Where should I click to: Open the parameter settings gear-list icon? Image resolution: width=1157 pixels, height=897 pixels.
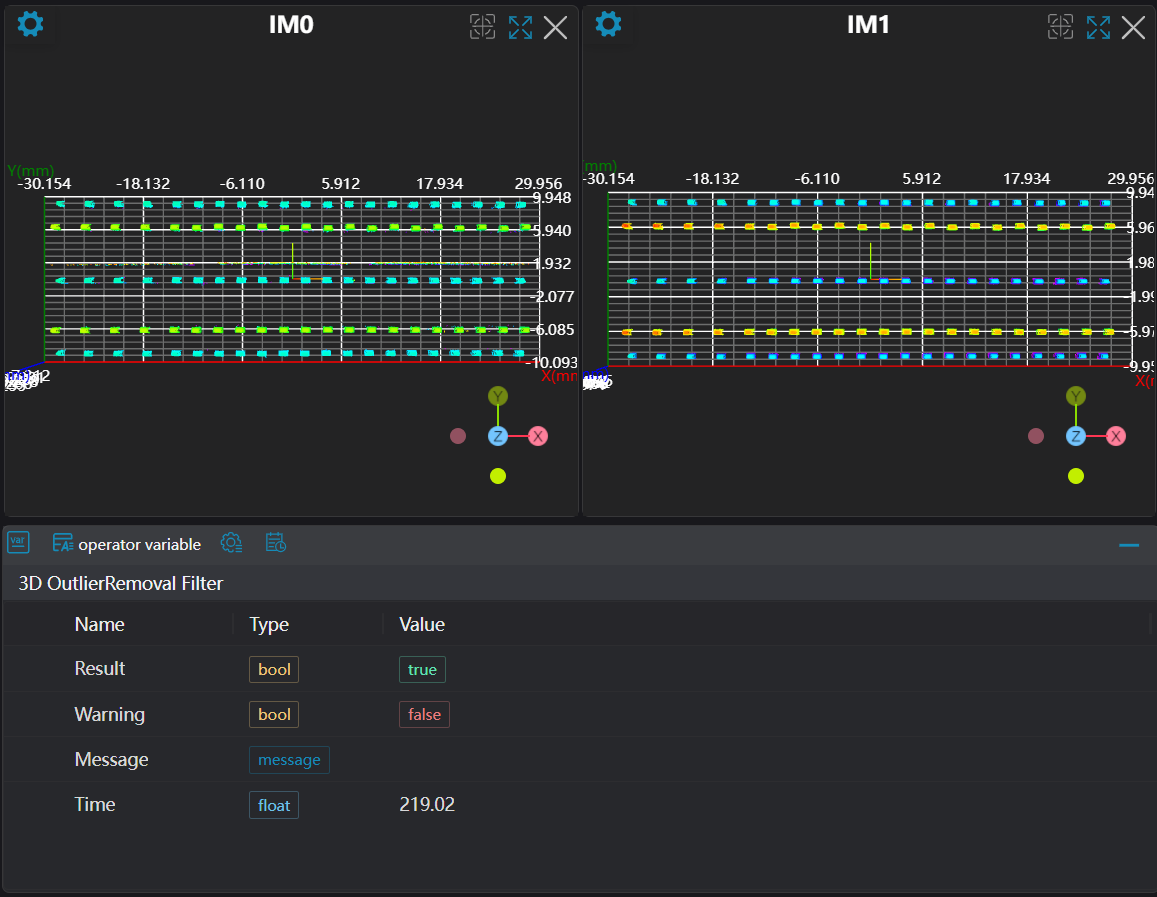pos(231,543)
